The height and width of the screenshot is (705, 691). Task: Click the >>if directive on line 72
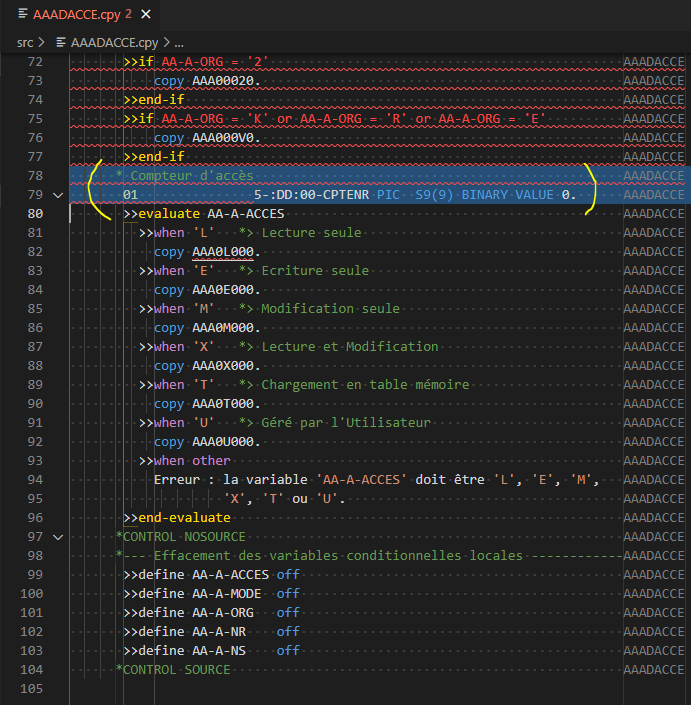tap(139, 62)
